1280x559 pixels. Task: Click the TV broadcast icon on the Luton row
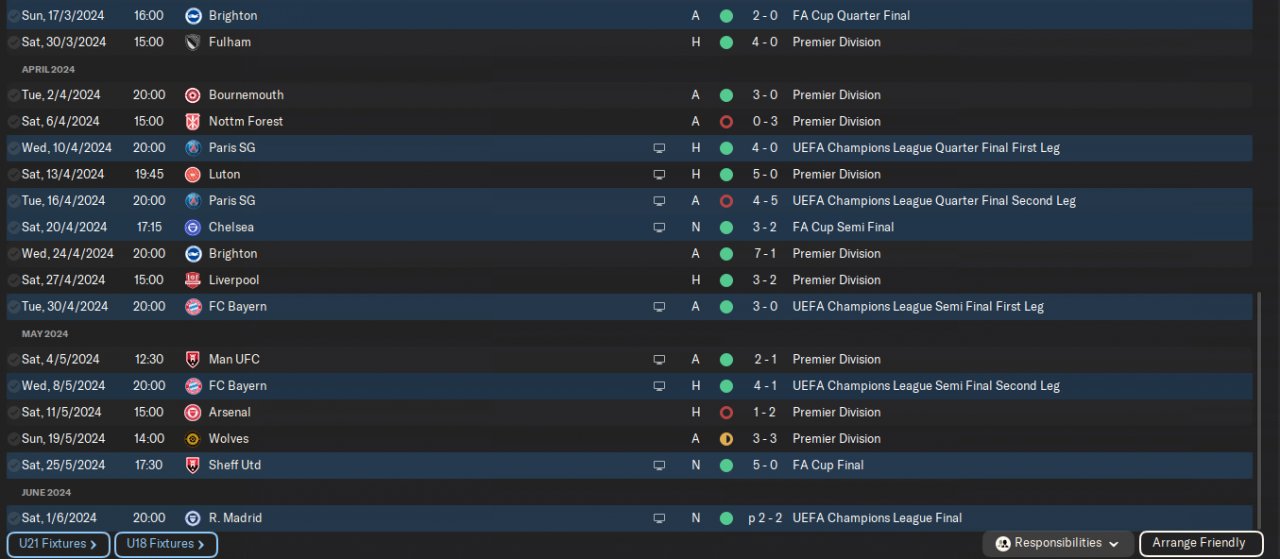point(659,175)
